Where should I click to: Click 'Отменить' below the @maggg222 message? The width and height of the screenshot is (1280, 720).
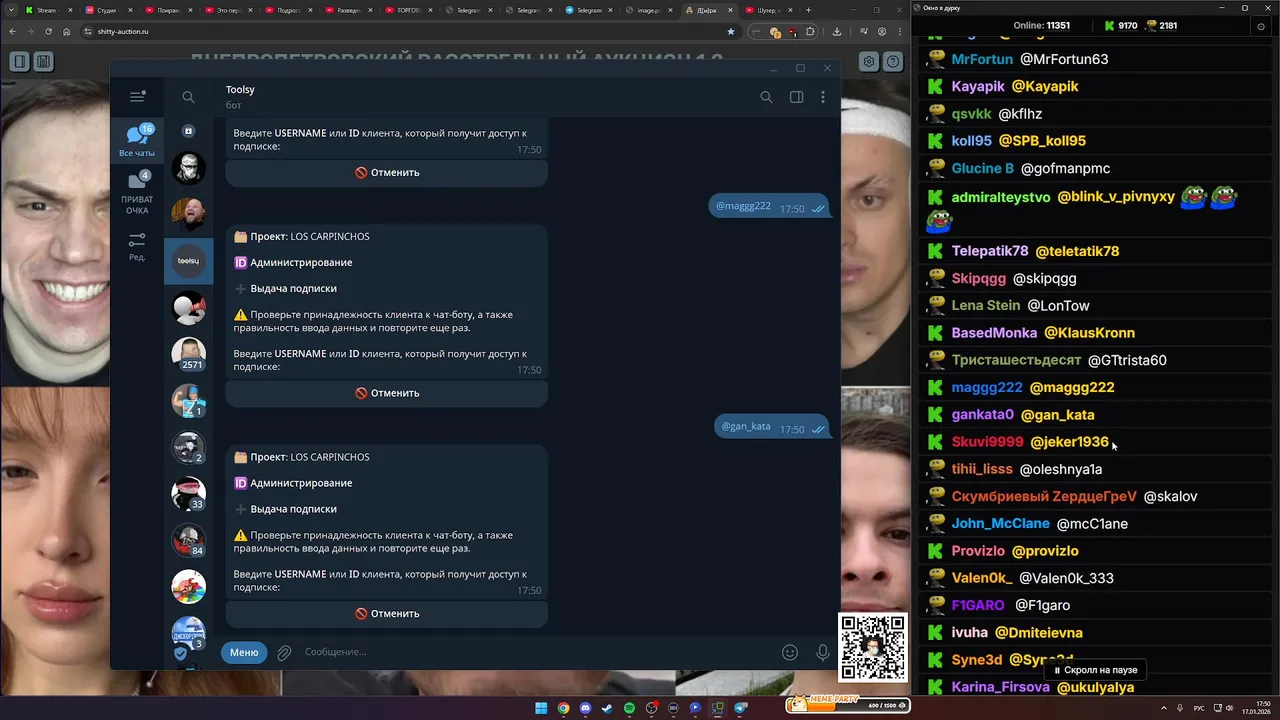click(387, 393)
